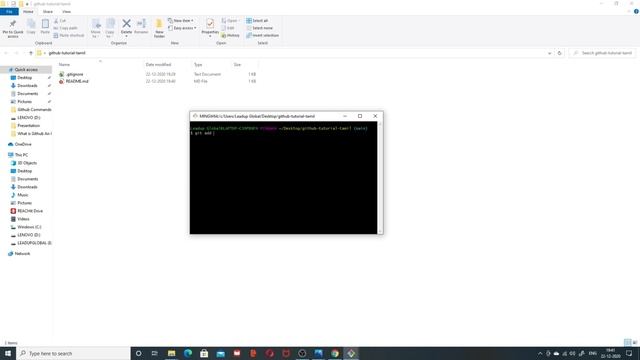Sort by the Date modified column header
The image size is (640, 360).
pos(158,64)
